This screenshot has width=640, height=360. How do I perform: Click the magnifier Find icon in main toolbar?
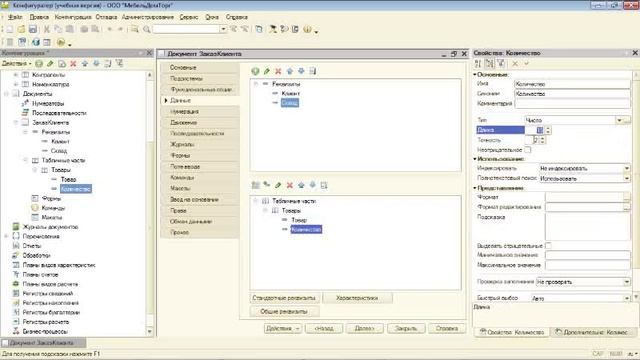(x=147, y=29)
